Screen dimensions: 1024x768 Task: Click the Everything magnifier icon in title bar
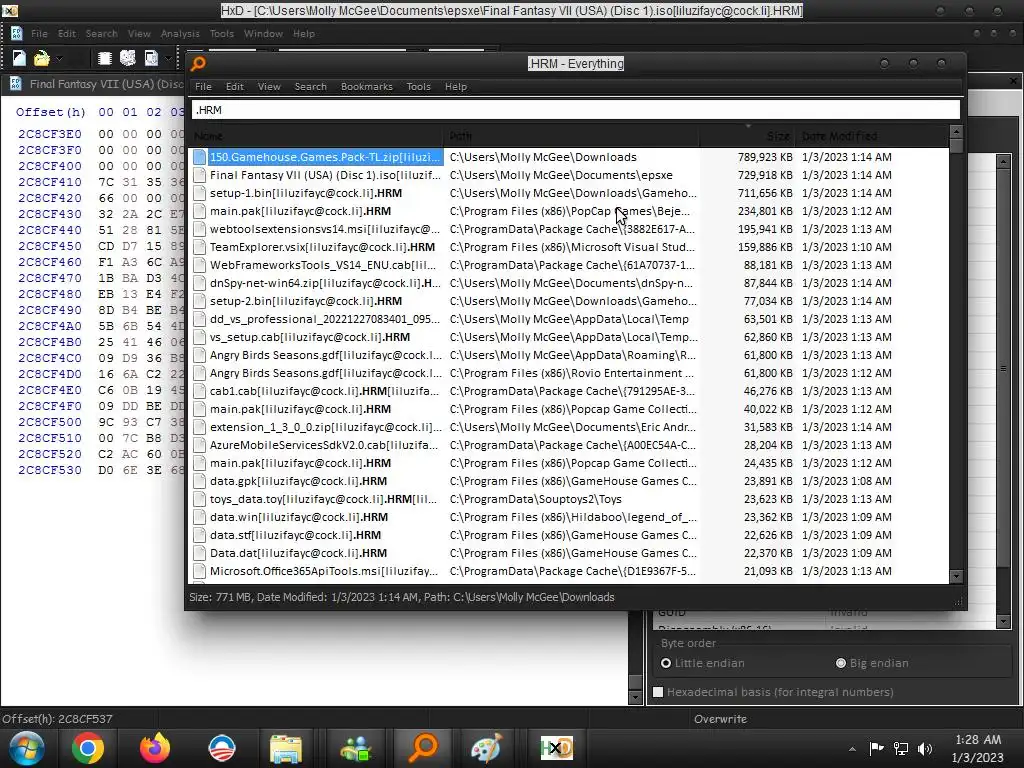click(199, 63)
